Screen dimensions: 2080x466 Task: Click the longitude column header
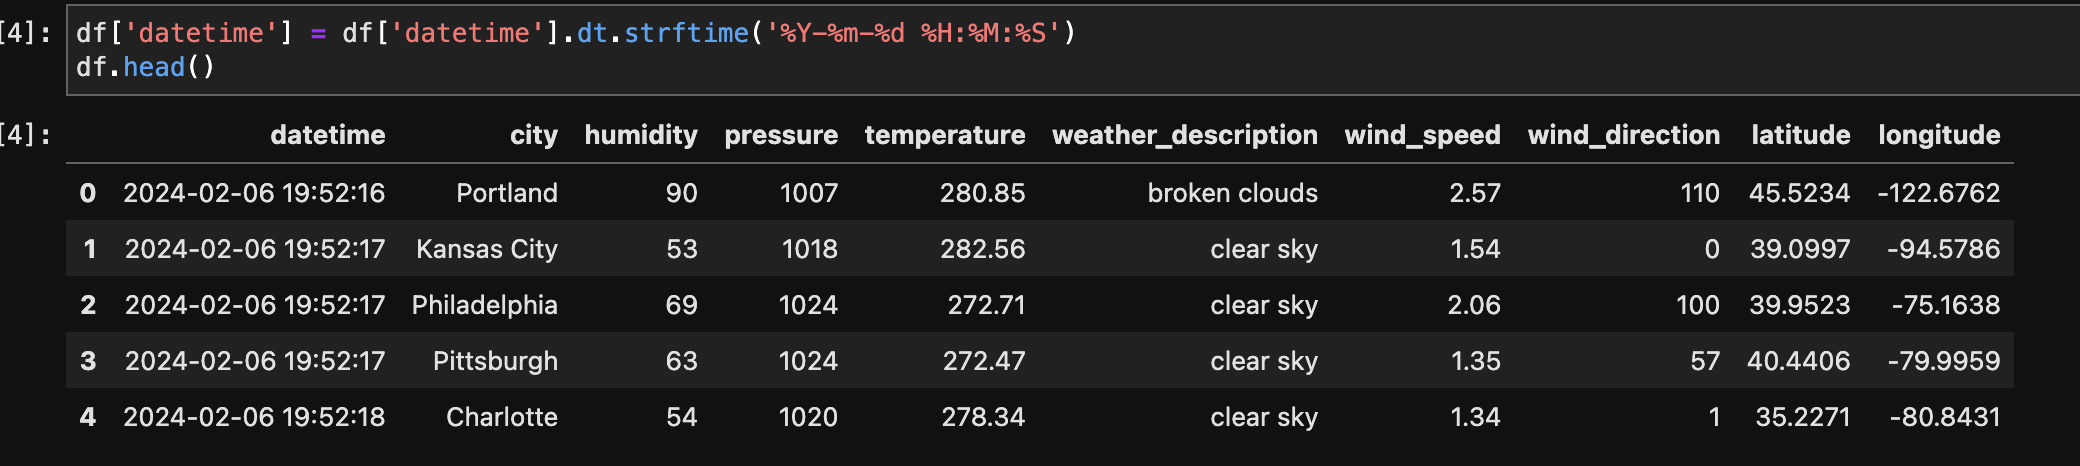[1939, 135]
